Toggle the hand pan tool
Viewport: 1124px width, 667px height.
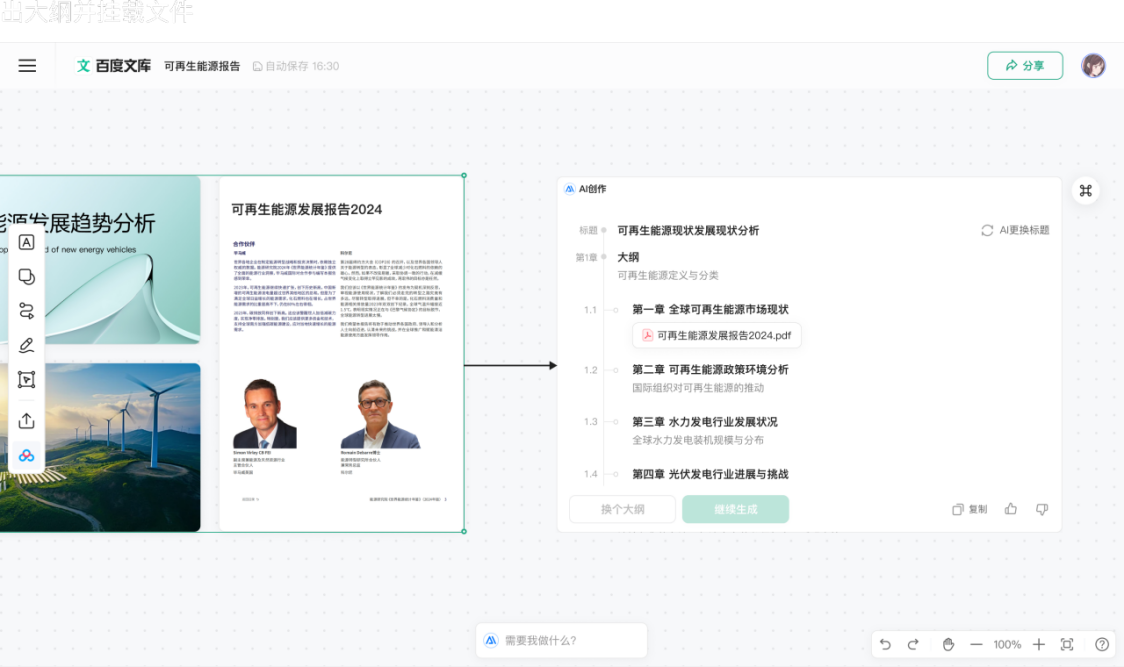(x=948, y=645)
